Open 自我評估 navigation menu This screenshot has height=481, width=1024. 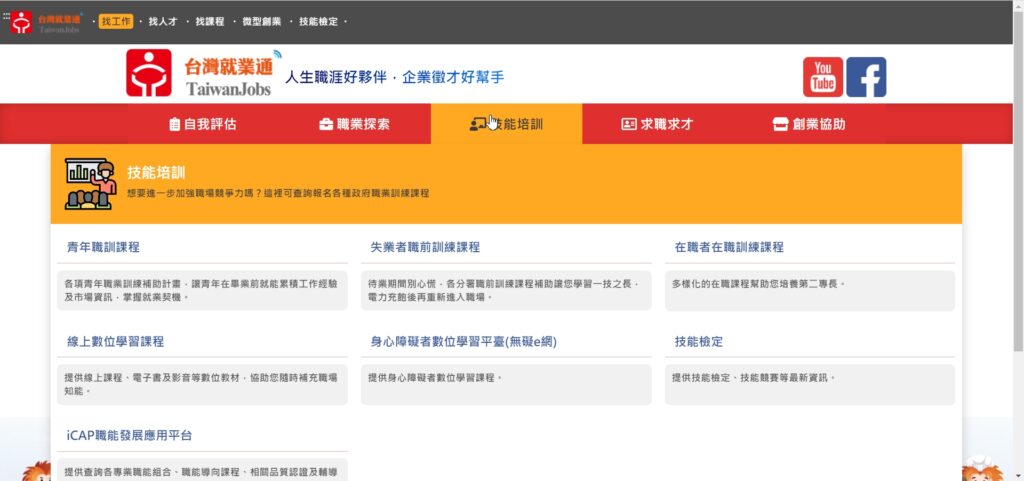203,124
